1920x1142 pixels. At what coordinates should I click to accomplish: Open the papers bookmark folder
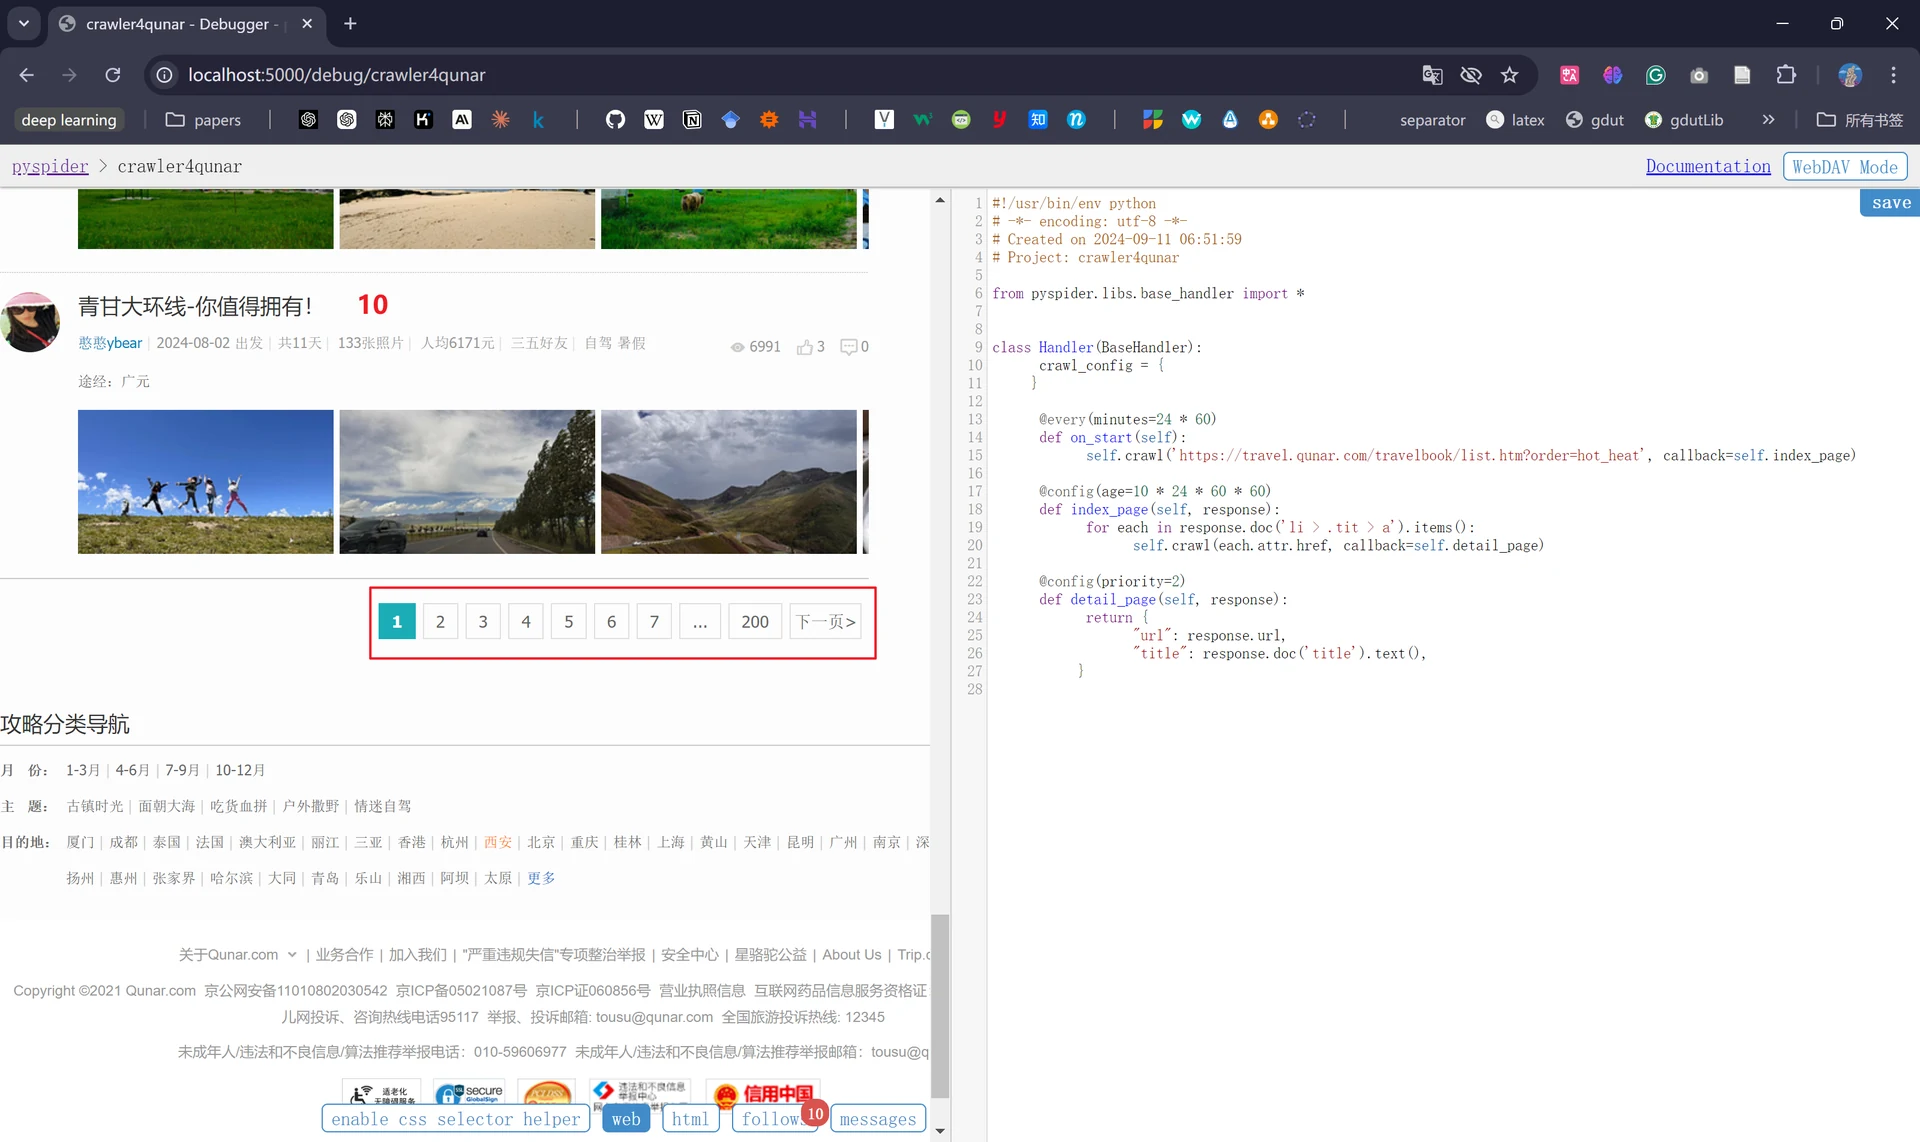point(203,120)
